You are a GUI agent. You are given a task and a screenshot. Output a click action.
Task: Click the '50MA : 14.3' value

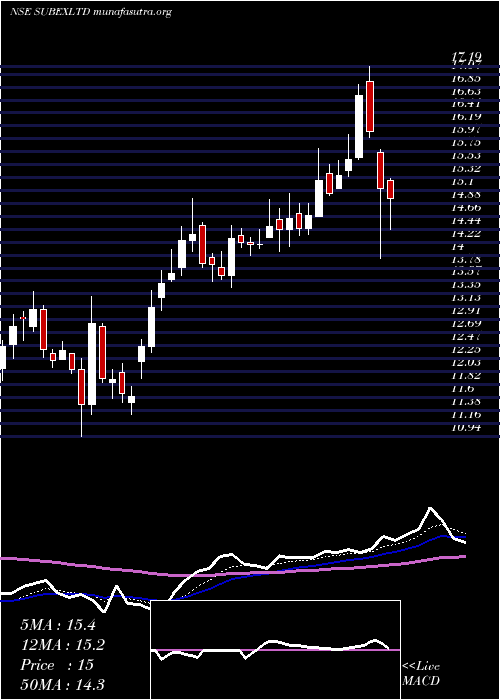pyautogui.click(x=63, y=684)
